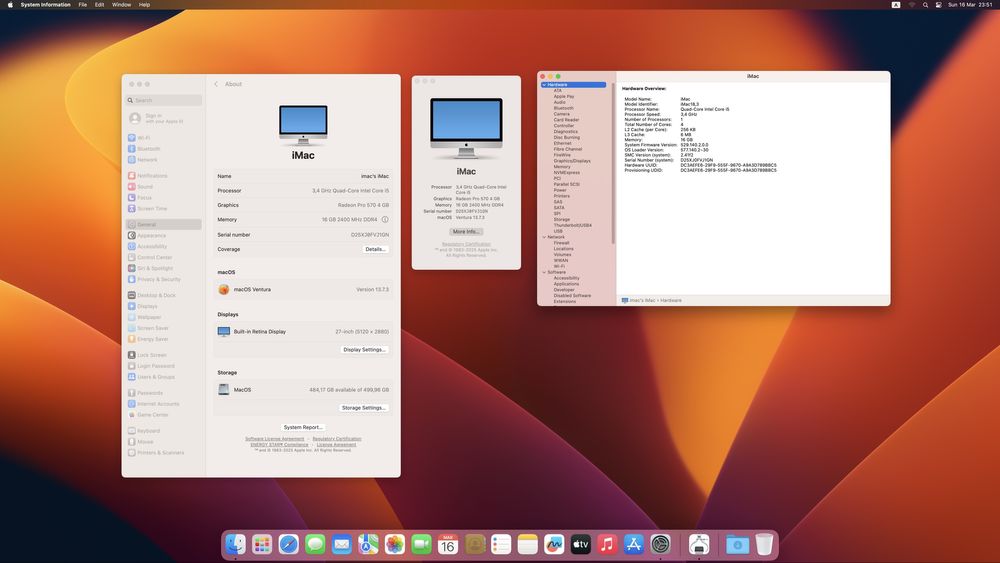Viewport: 1000px width, 563px height.
Task: Collapse the Network section in System Information
Action: click(x=544, y=237)
